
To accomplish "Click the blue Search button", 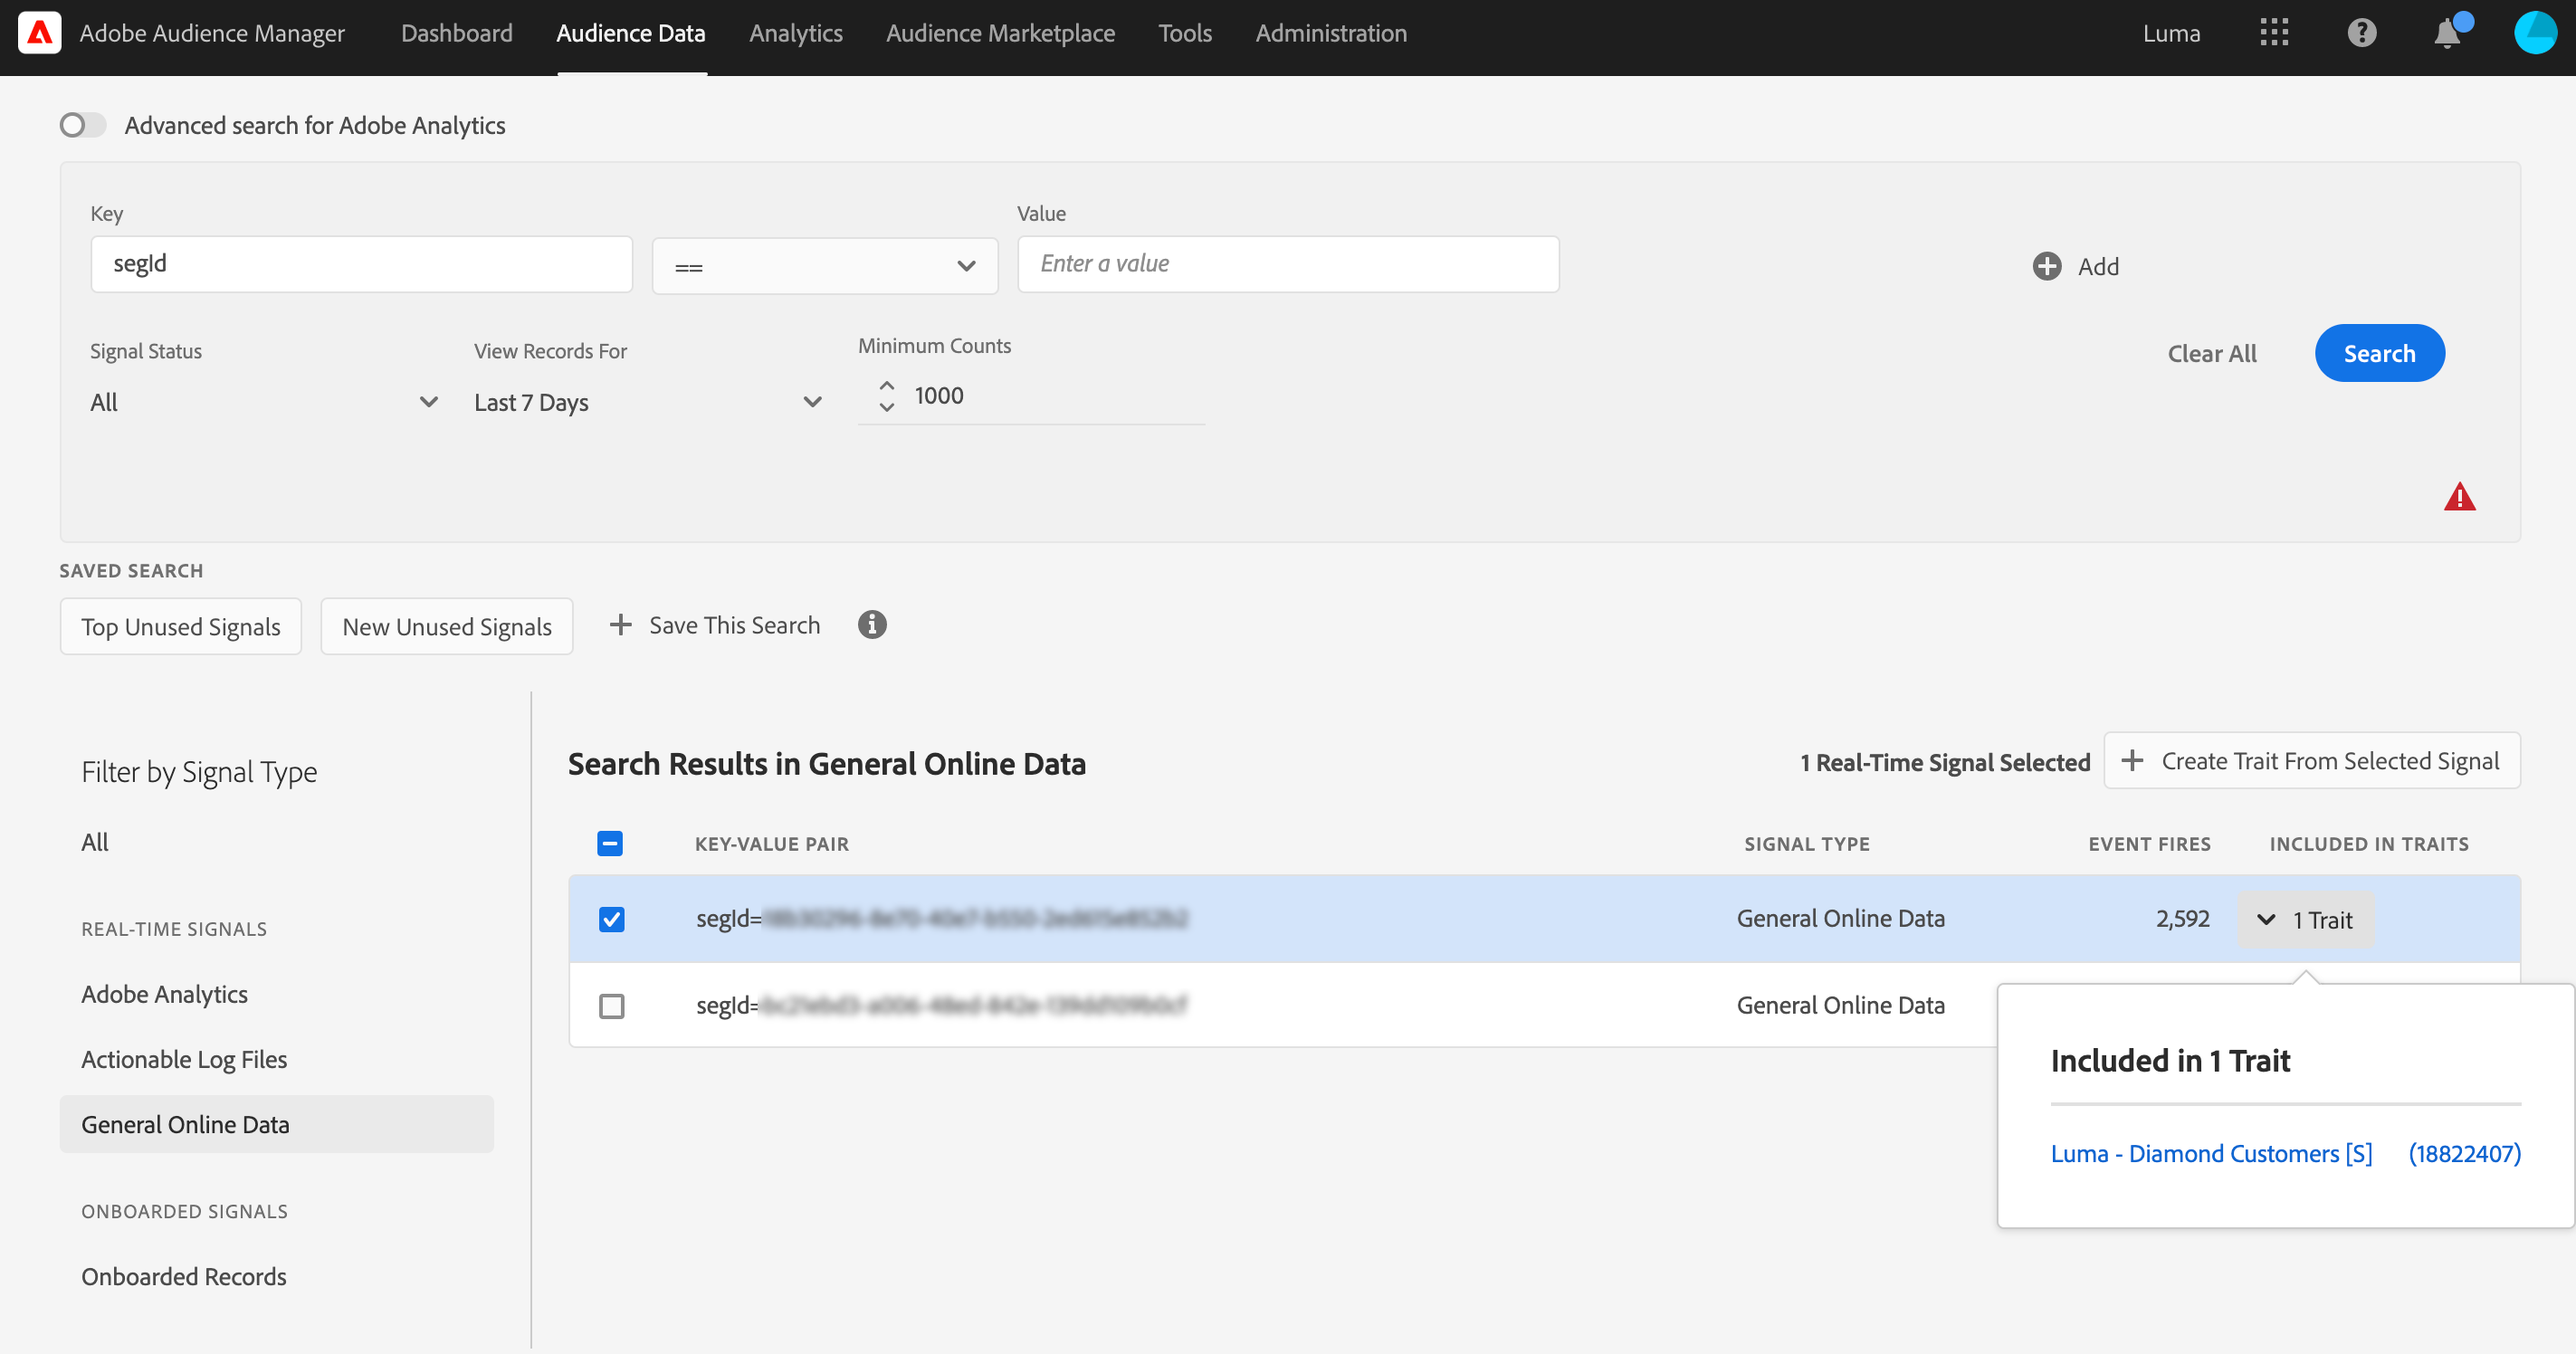I will 2379,353.
